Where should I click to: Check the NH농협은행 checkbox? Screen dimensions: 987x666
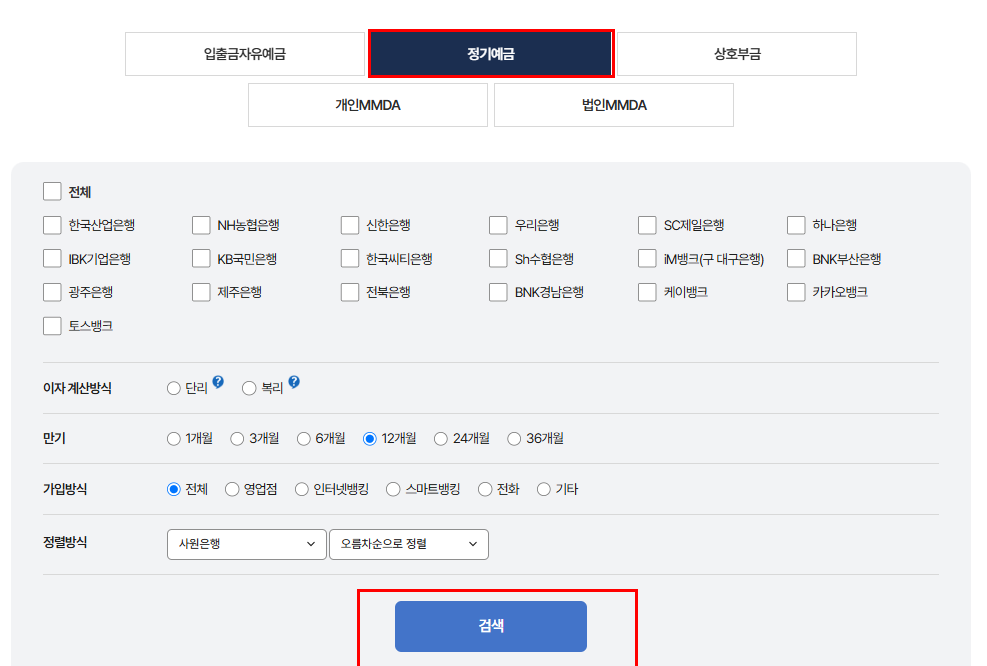click(x=200, y=225)
